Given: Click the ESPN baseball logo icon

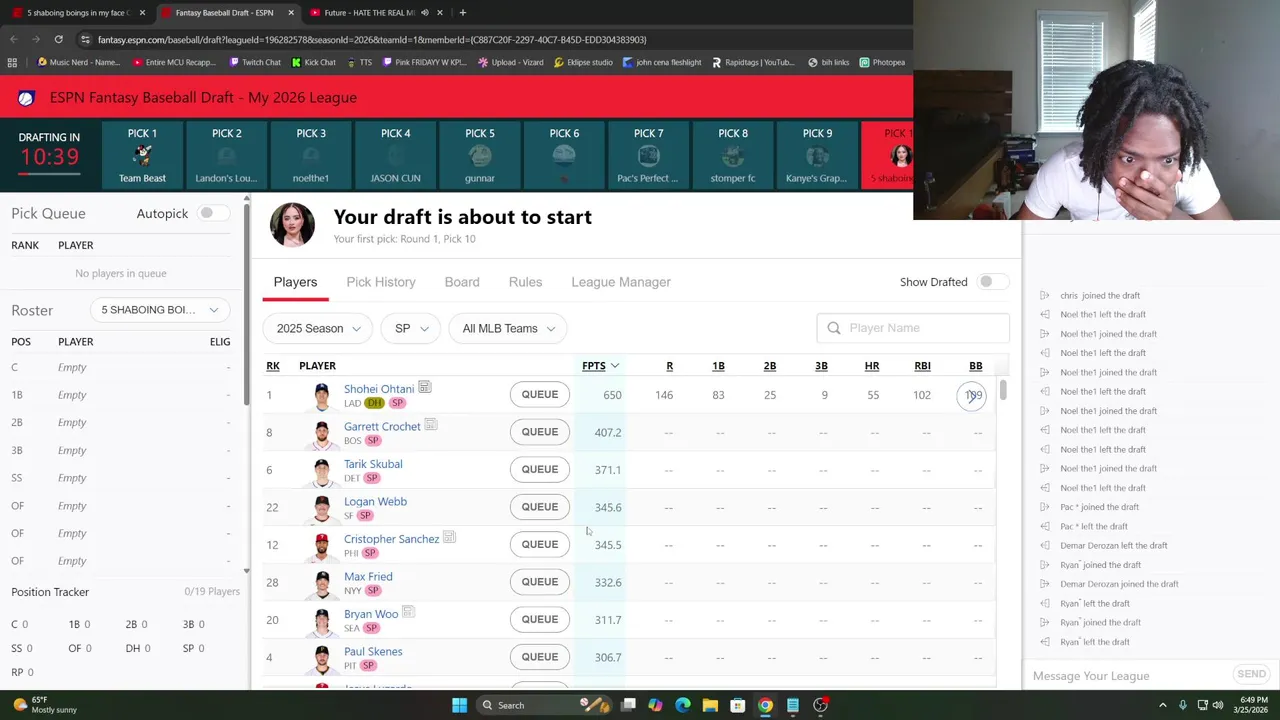Looking at the screenshot, I should 26,97.
